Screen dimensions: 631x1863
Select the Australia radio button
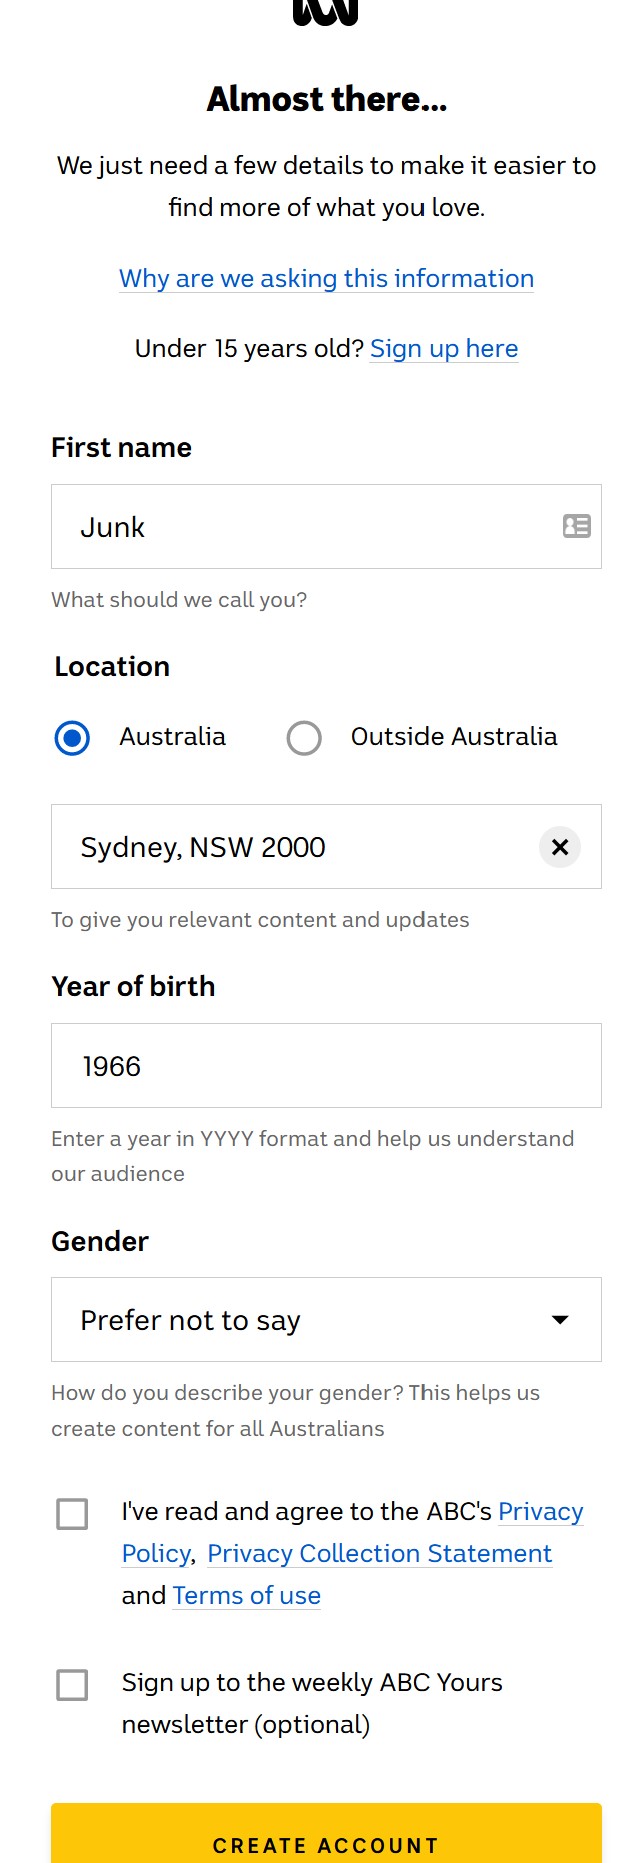72,738
